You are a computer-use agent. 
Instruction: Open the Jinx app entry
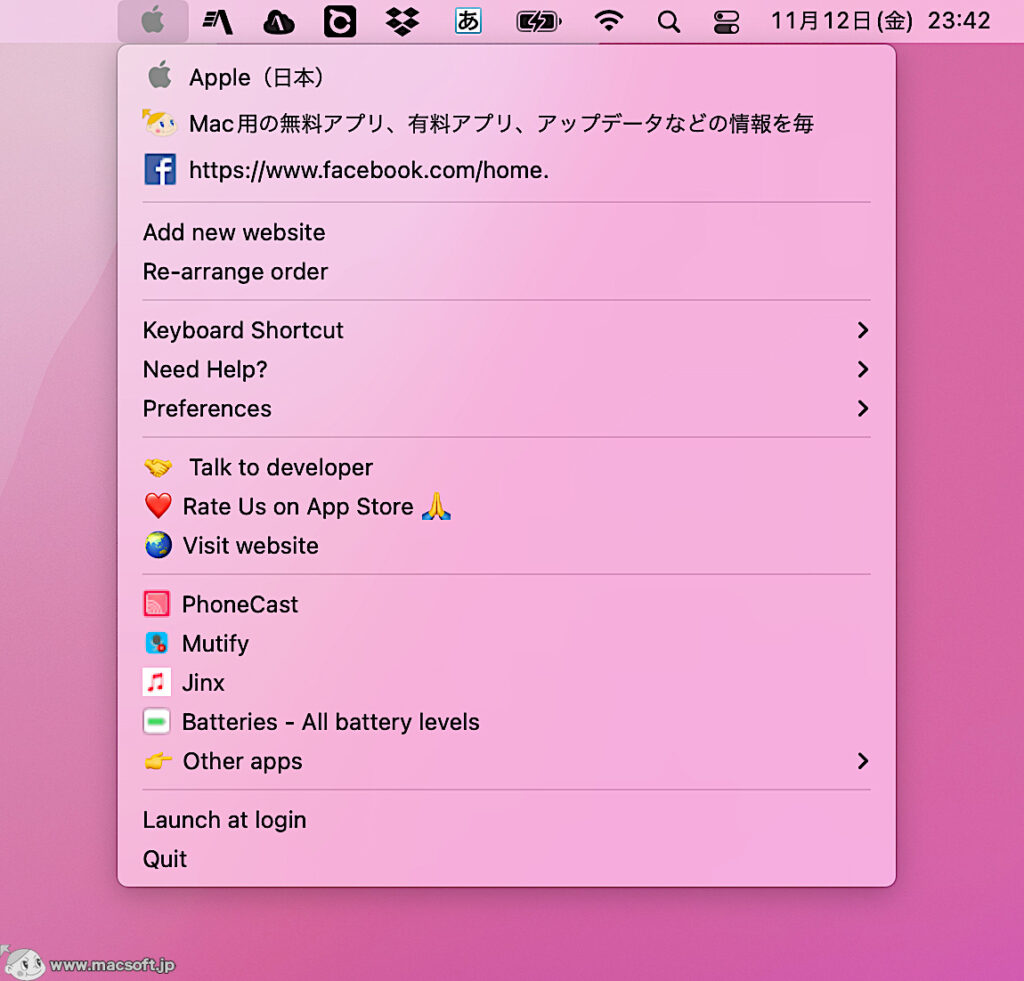506,683
